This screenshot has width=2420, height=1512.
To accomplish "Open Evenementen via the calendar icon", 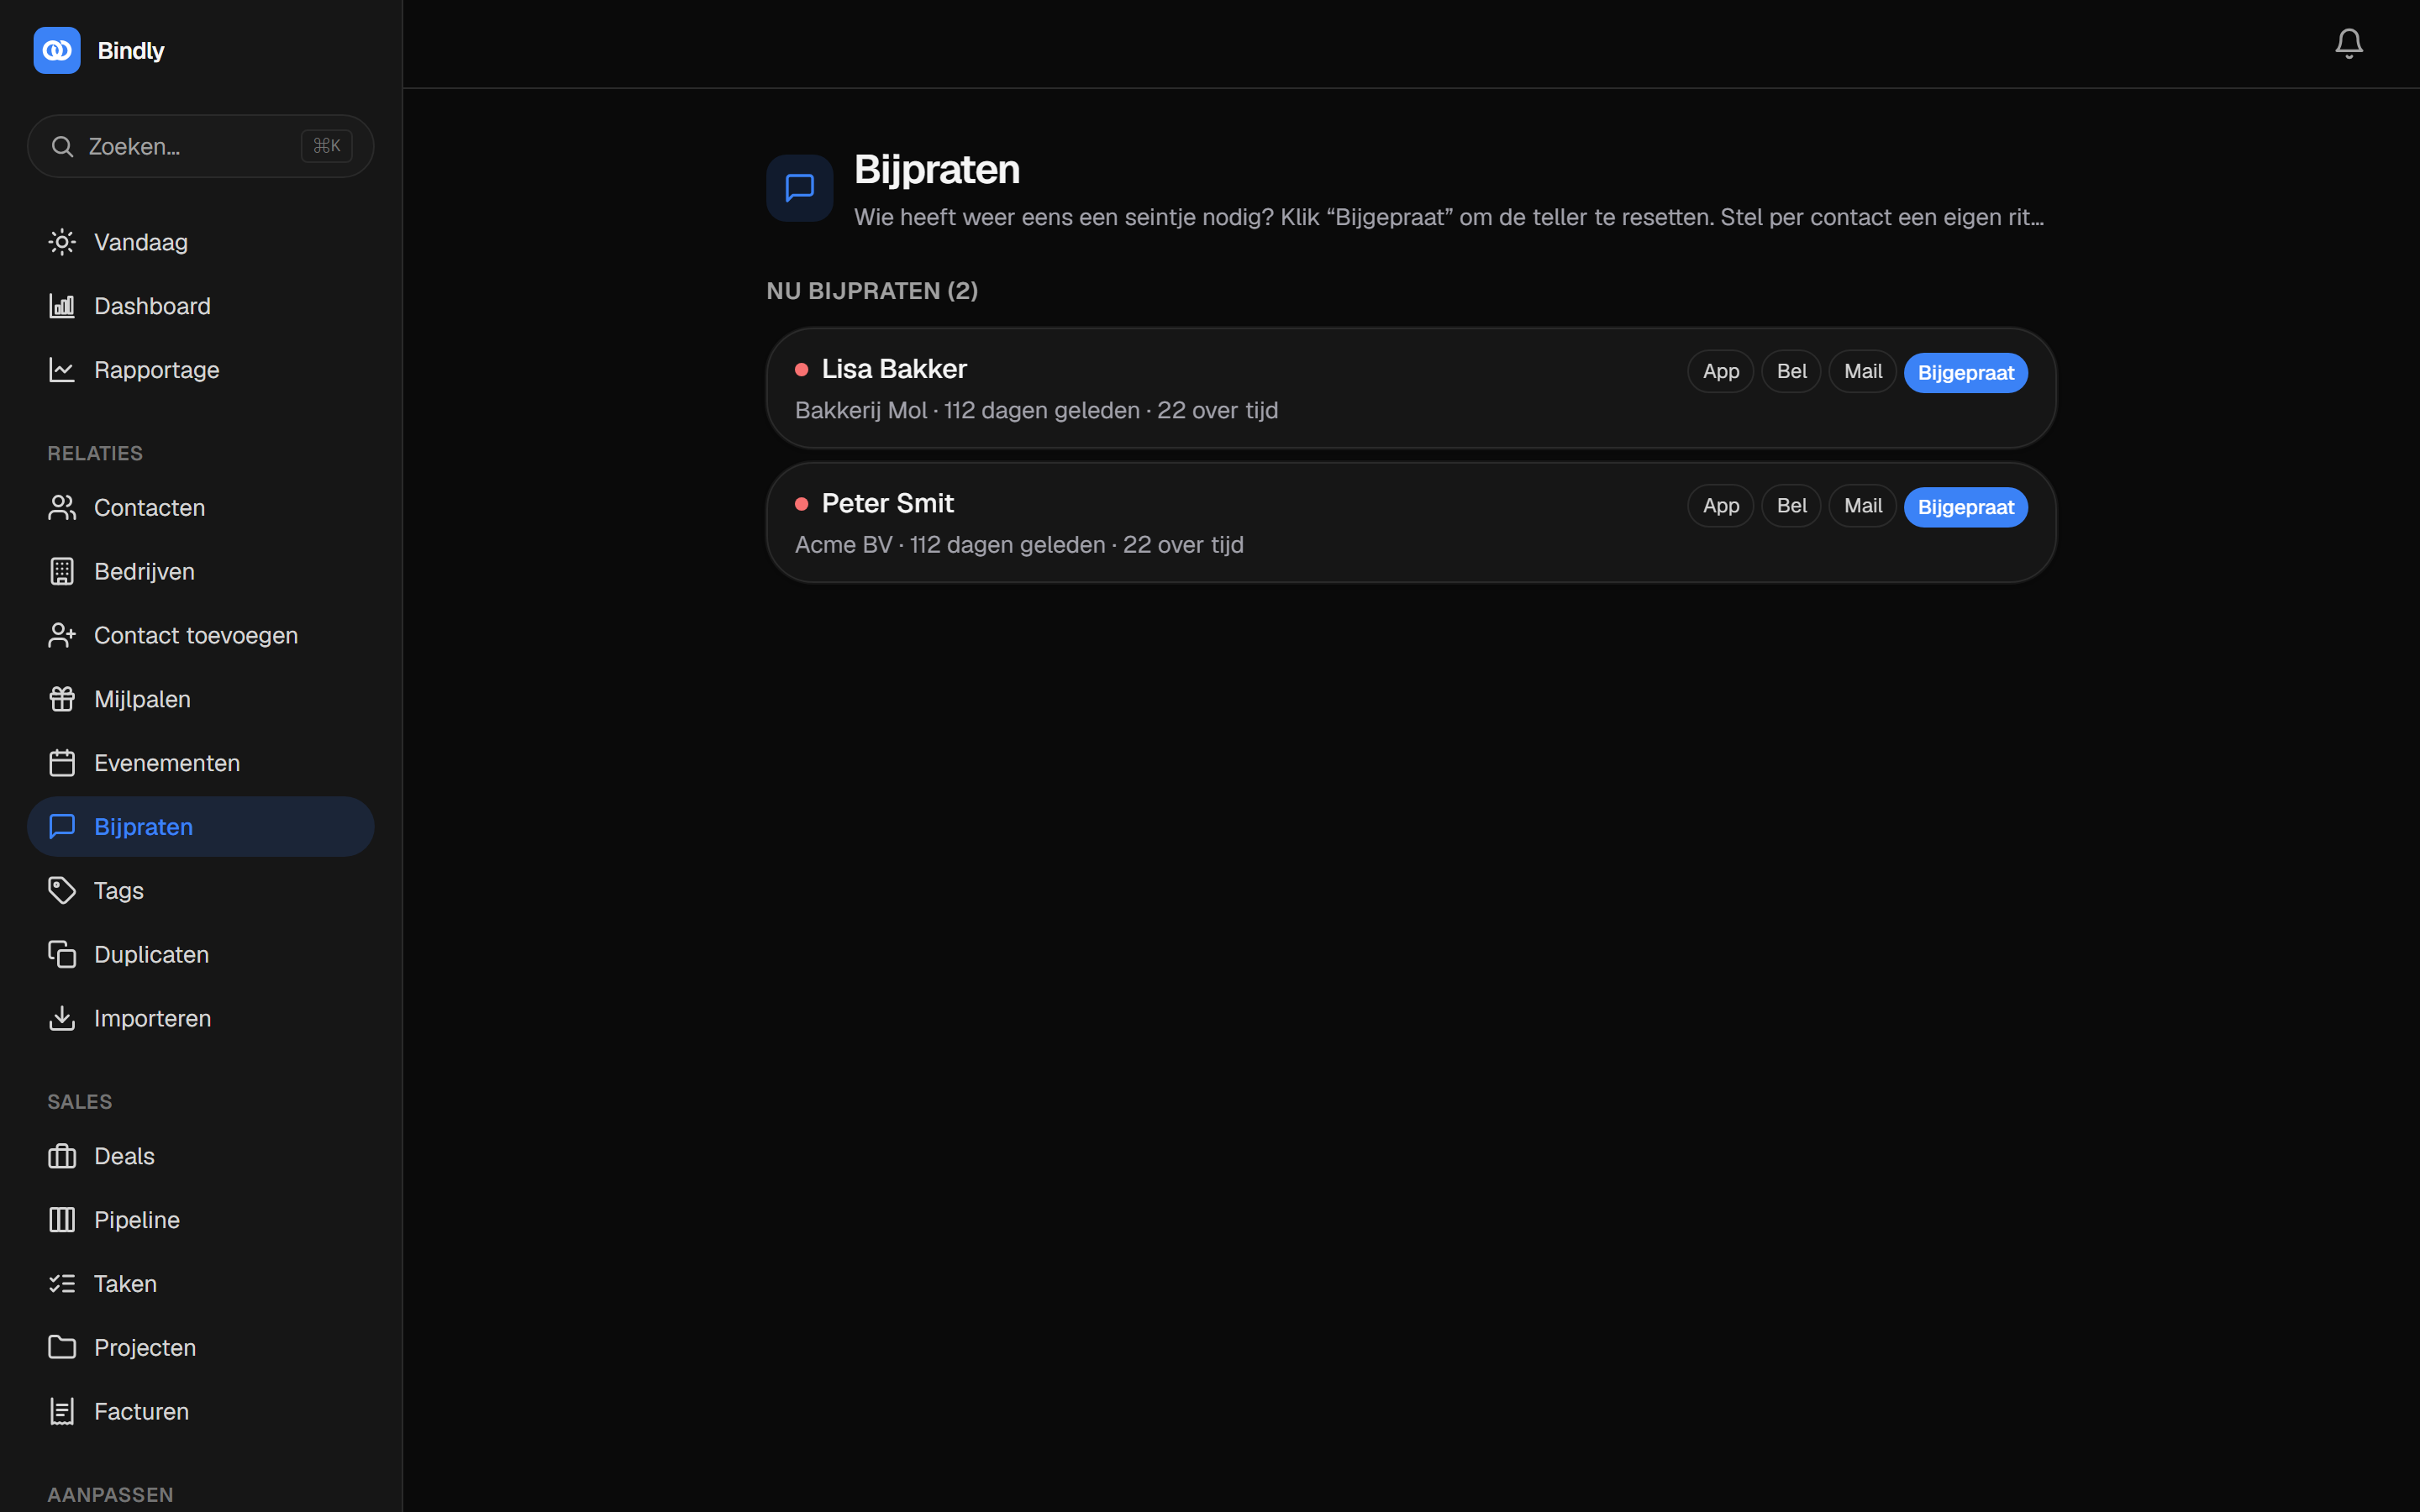I will (x=62, y=763).
